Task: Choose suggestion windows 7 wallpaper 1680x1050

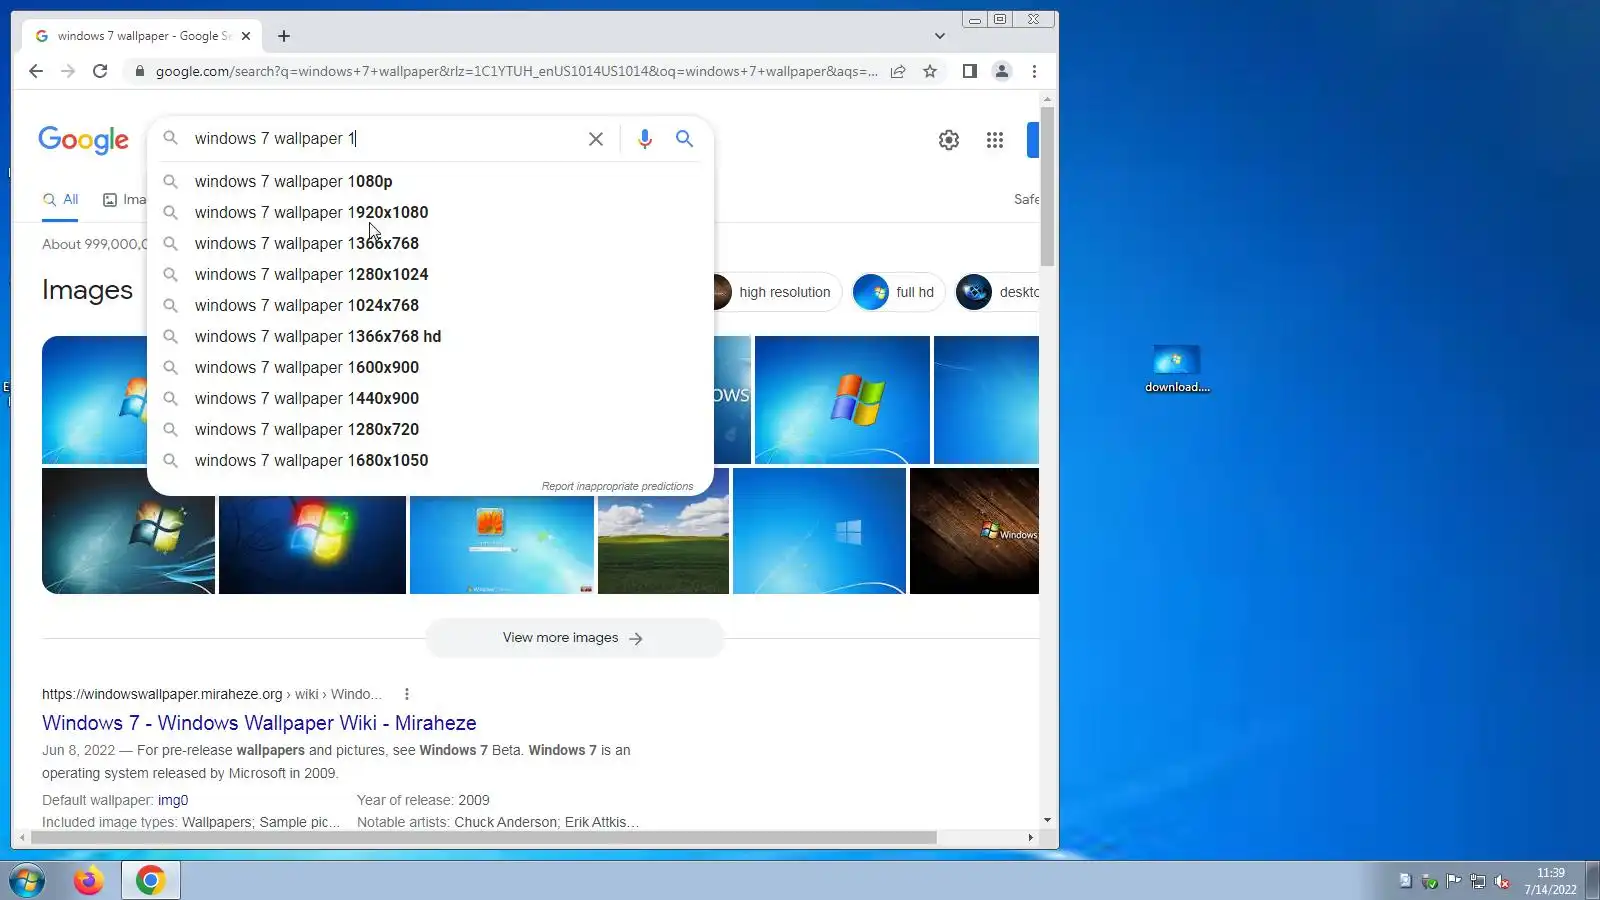Action: point(430,460)
